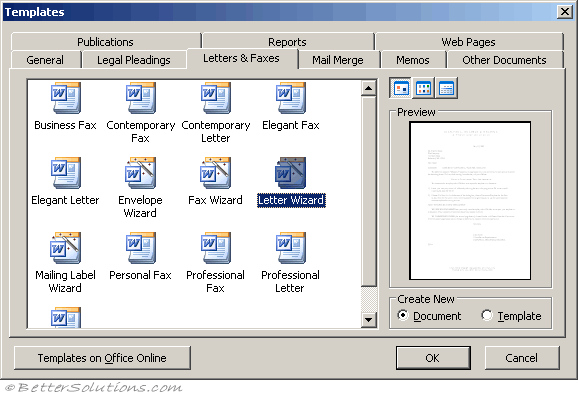Click the "Contemporary Letter" label text
The height and width of the screenshot is (395, 578).
pyautogui.click(x=216, y=132)
